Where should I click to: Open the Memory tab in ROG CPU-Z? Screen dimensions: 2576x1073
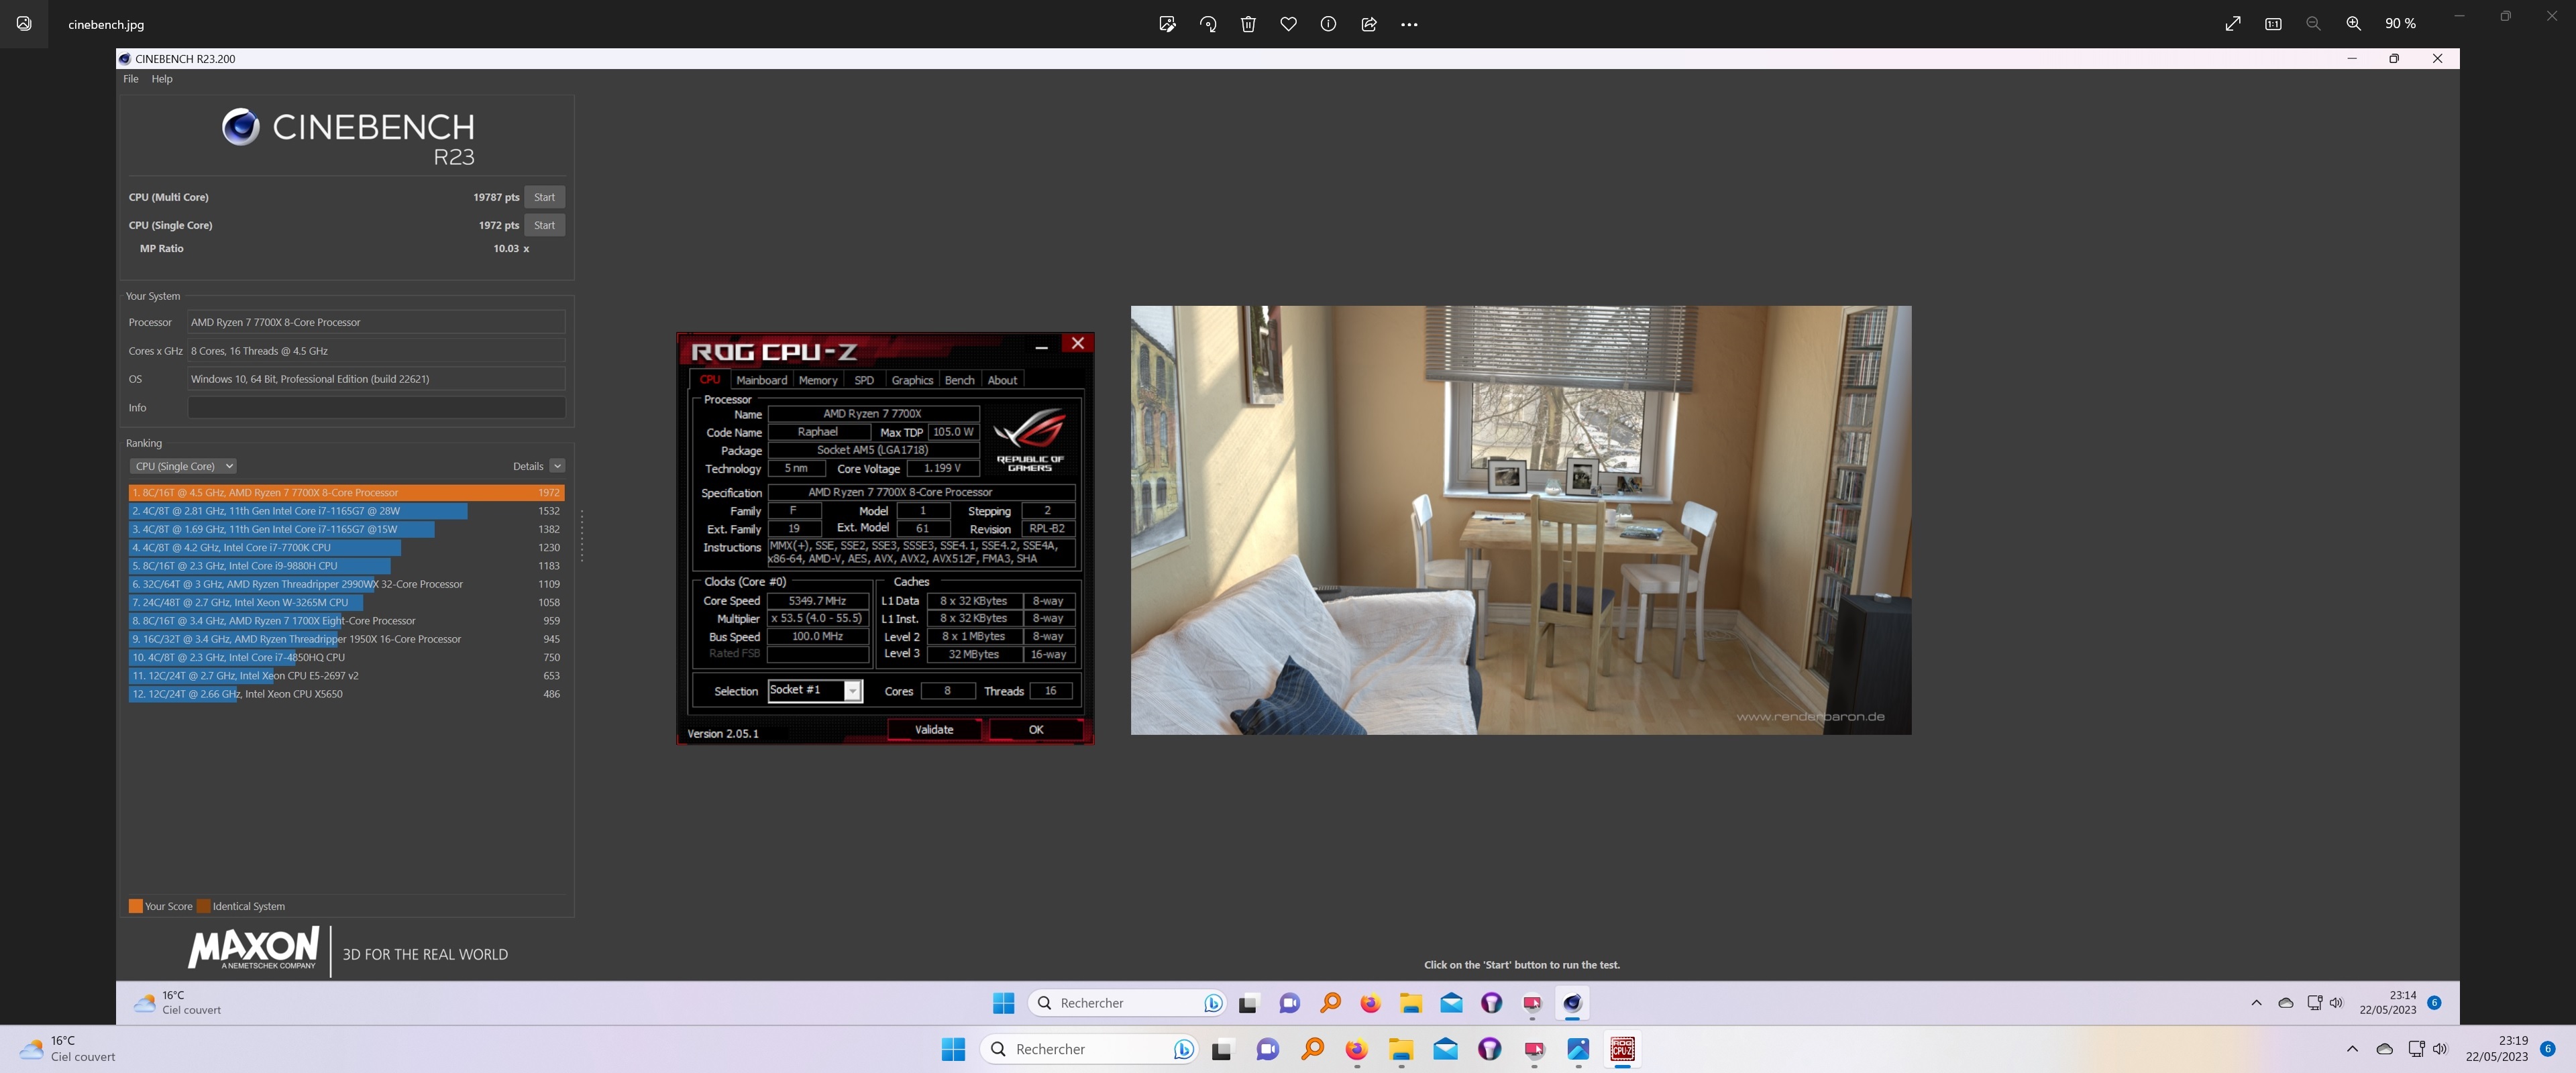817,380
